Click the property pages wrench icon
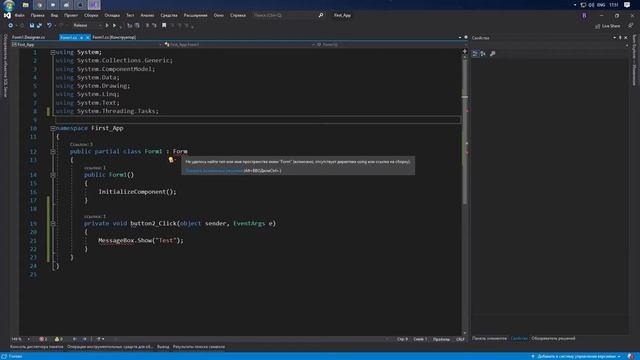The height and width of the screenshot is (360, 640). coord(493,53)
